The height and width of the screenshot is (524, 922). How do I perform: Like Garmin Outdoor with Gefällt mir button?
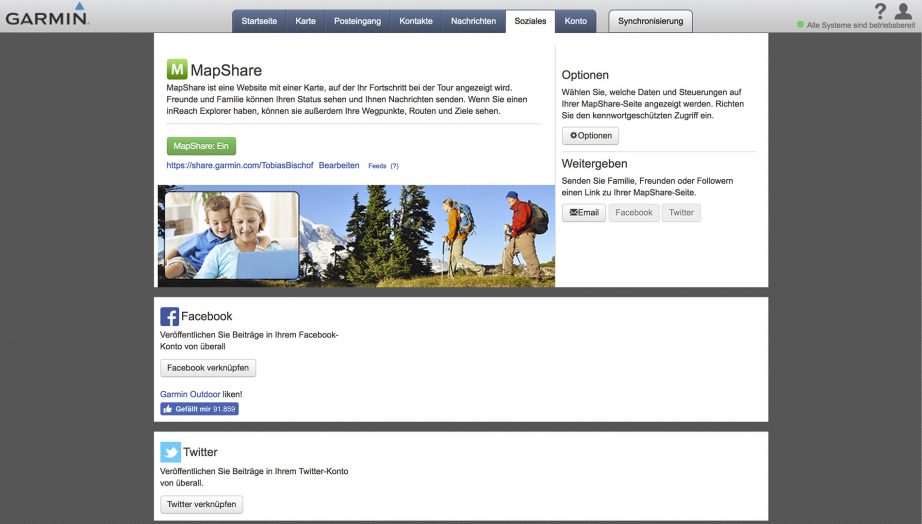click(x=200, y=409)
